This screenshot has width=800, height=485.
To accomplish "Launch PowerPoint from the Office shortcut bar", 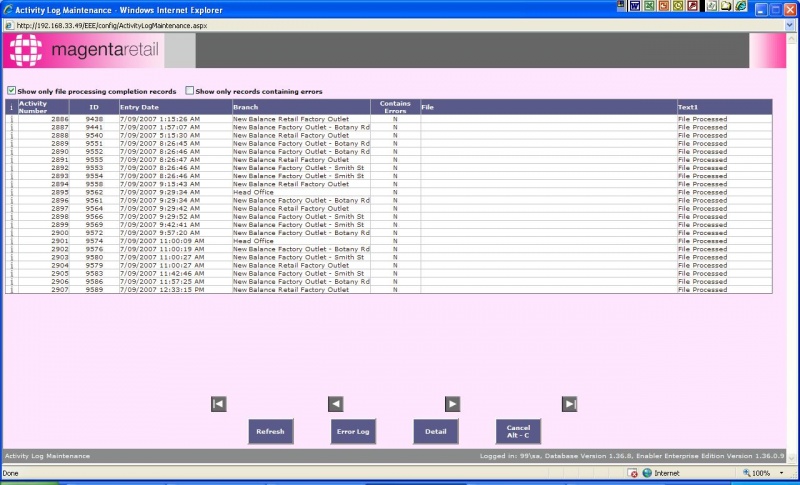I will tap(663, 6).
